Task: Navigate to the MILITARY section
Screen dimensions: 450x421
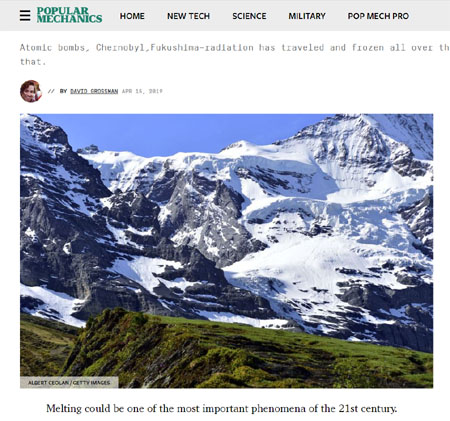Action: coord(307,16)
